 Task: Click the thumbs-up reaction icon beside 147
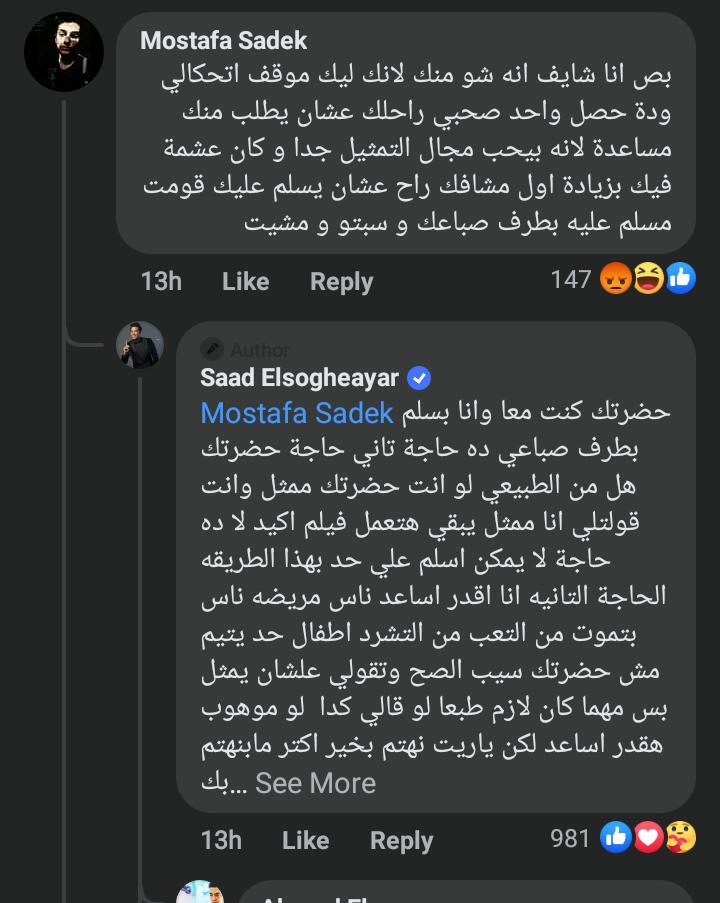point(680,280)
